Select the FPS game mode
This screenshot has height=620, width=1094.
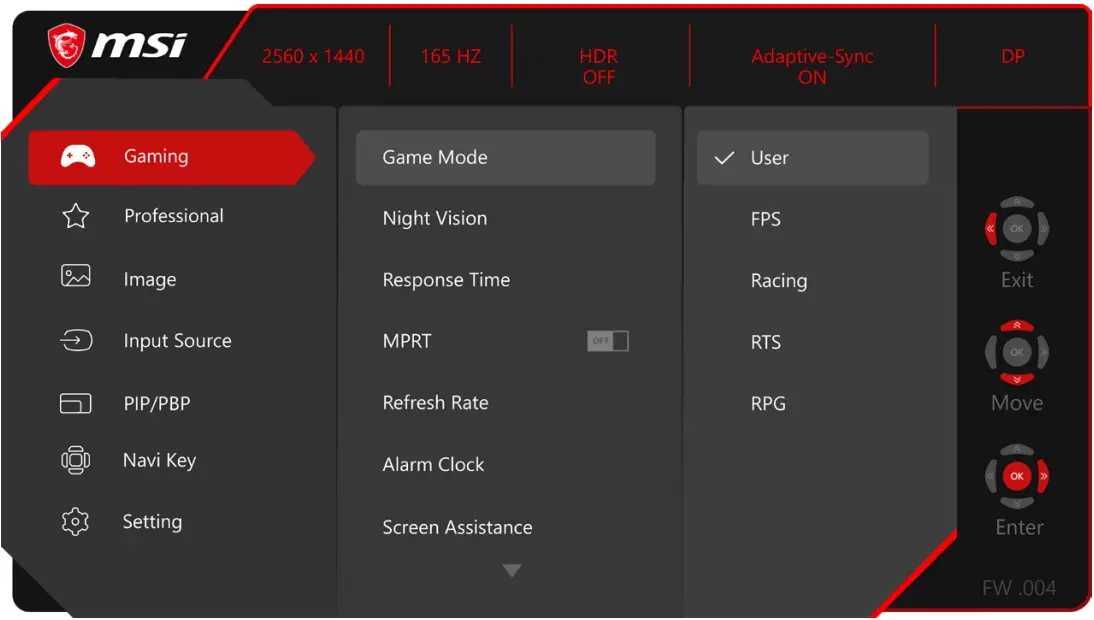766,219
